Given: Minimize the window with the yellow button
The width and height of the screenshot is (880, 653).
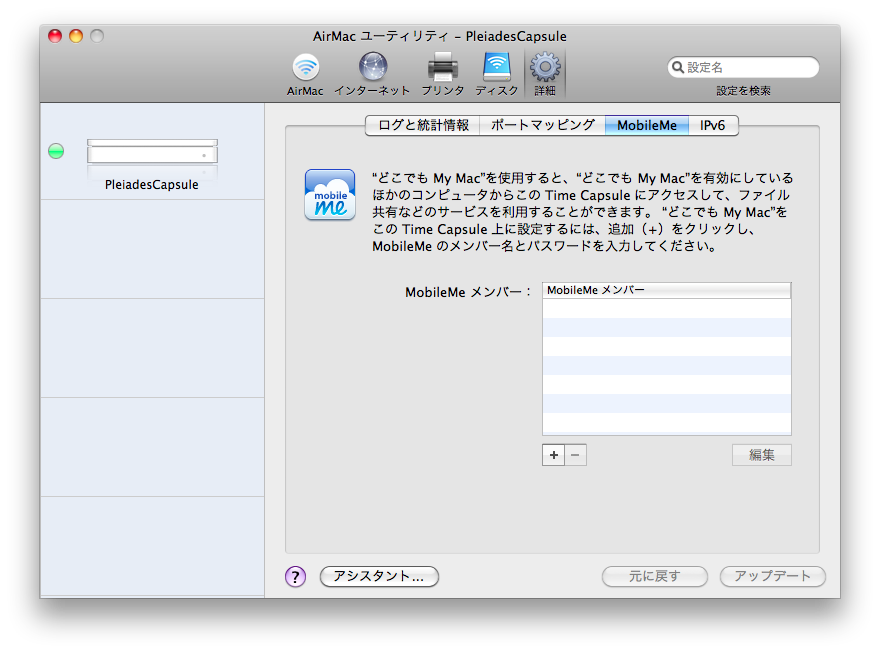Looking at the screenshot, I should [x=76, y=36].
